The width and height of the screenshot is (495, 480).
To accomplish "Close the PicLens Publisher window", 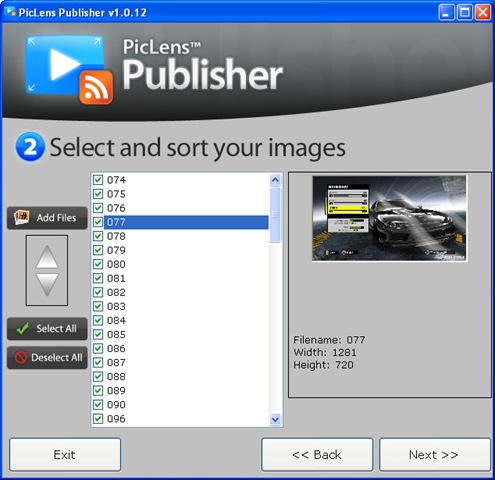I will pyautogui.click(x=483, y=12).
